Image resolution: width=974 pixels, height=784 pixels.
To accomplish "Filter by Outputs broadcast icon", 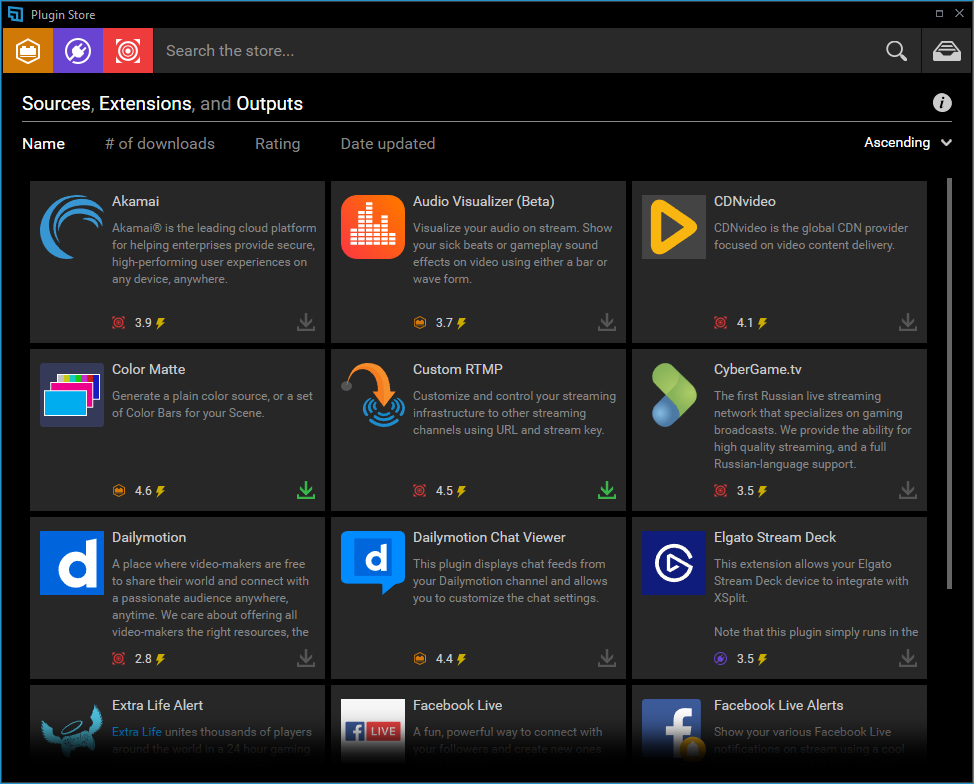I will tap(128, 51).
